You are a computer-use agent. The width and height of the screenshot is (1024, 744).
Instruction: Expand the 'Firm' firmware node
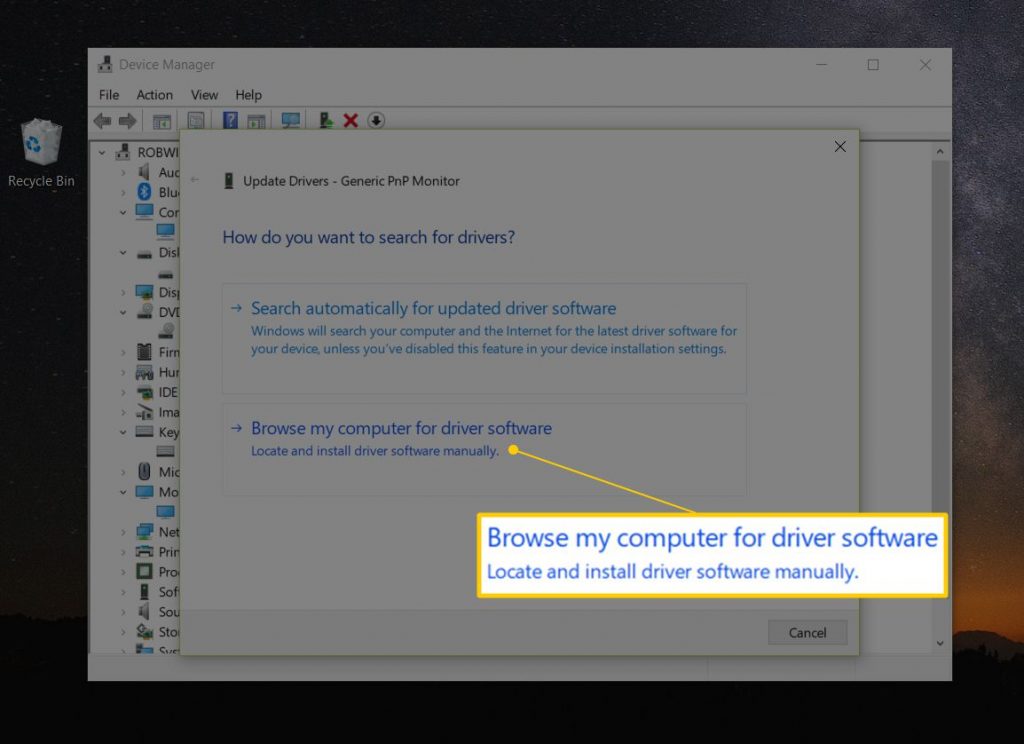[123, 352]
